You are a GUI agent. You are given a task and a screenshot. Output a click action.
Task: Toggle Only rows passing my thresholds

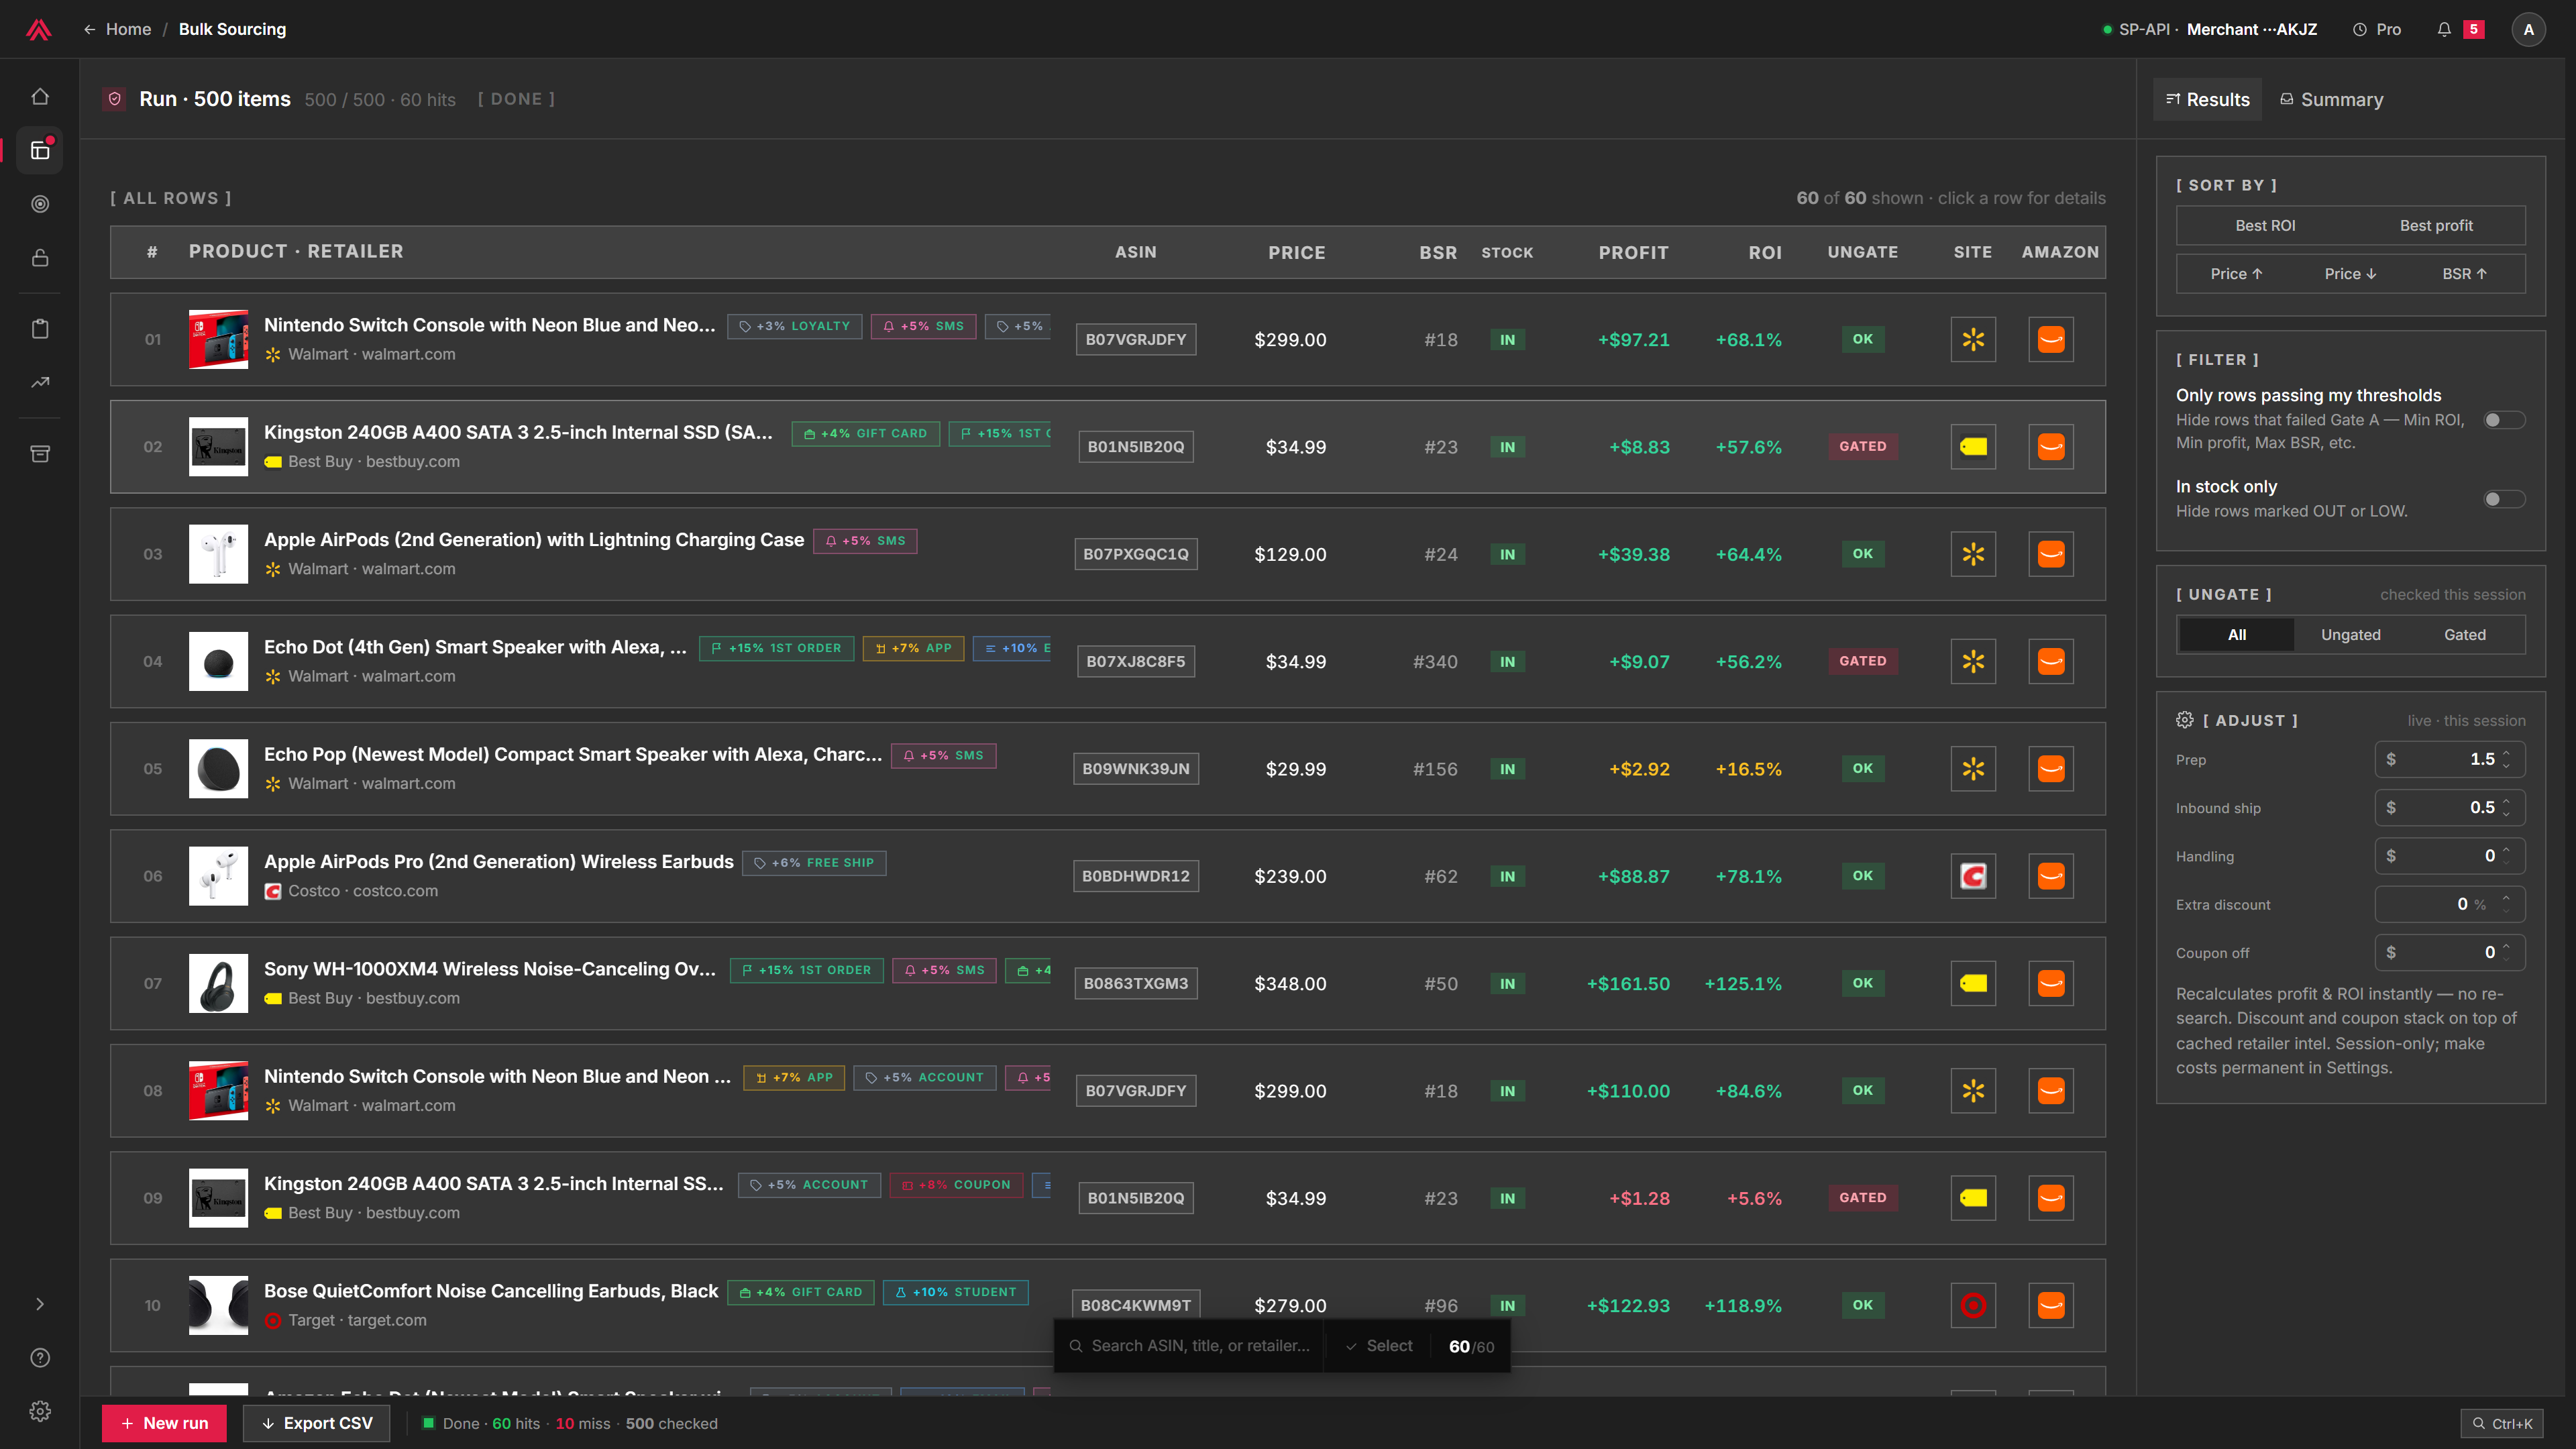(x=2505, y=420)
